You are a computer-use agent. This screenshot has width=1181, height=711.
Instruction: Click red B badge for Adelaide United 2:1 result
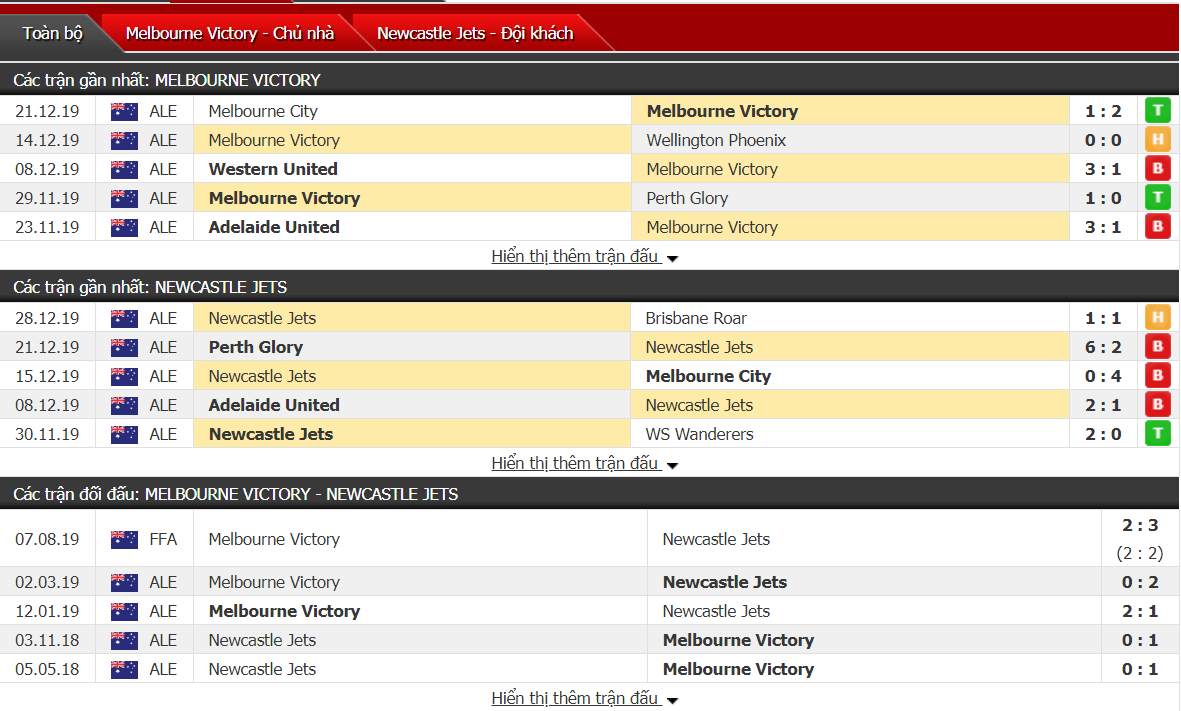1158,404
